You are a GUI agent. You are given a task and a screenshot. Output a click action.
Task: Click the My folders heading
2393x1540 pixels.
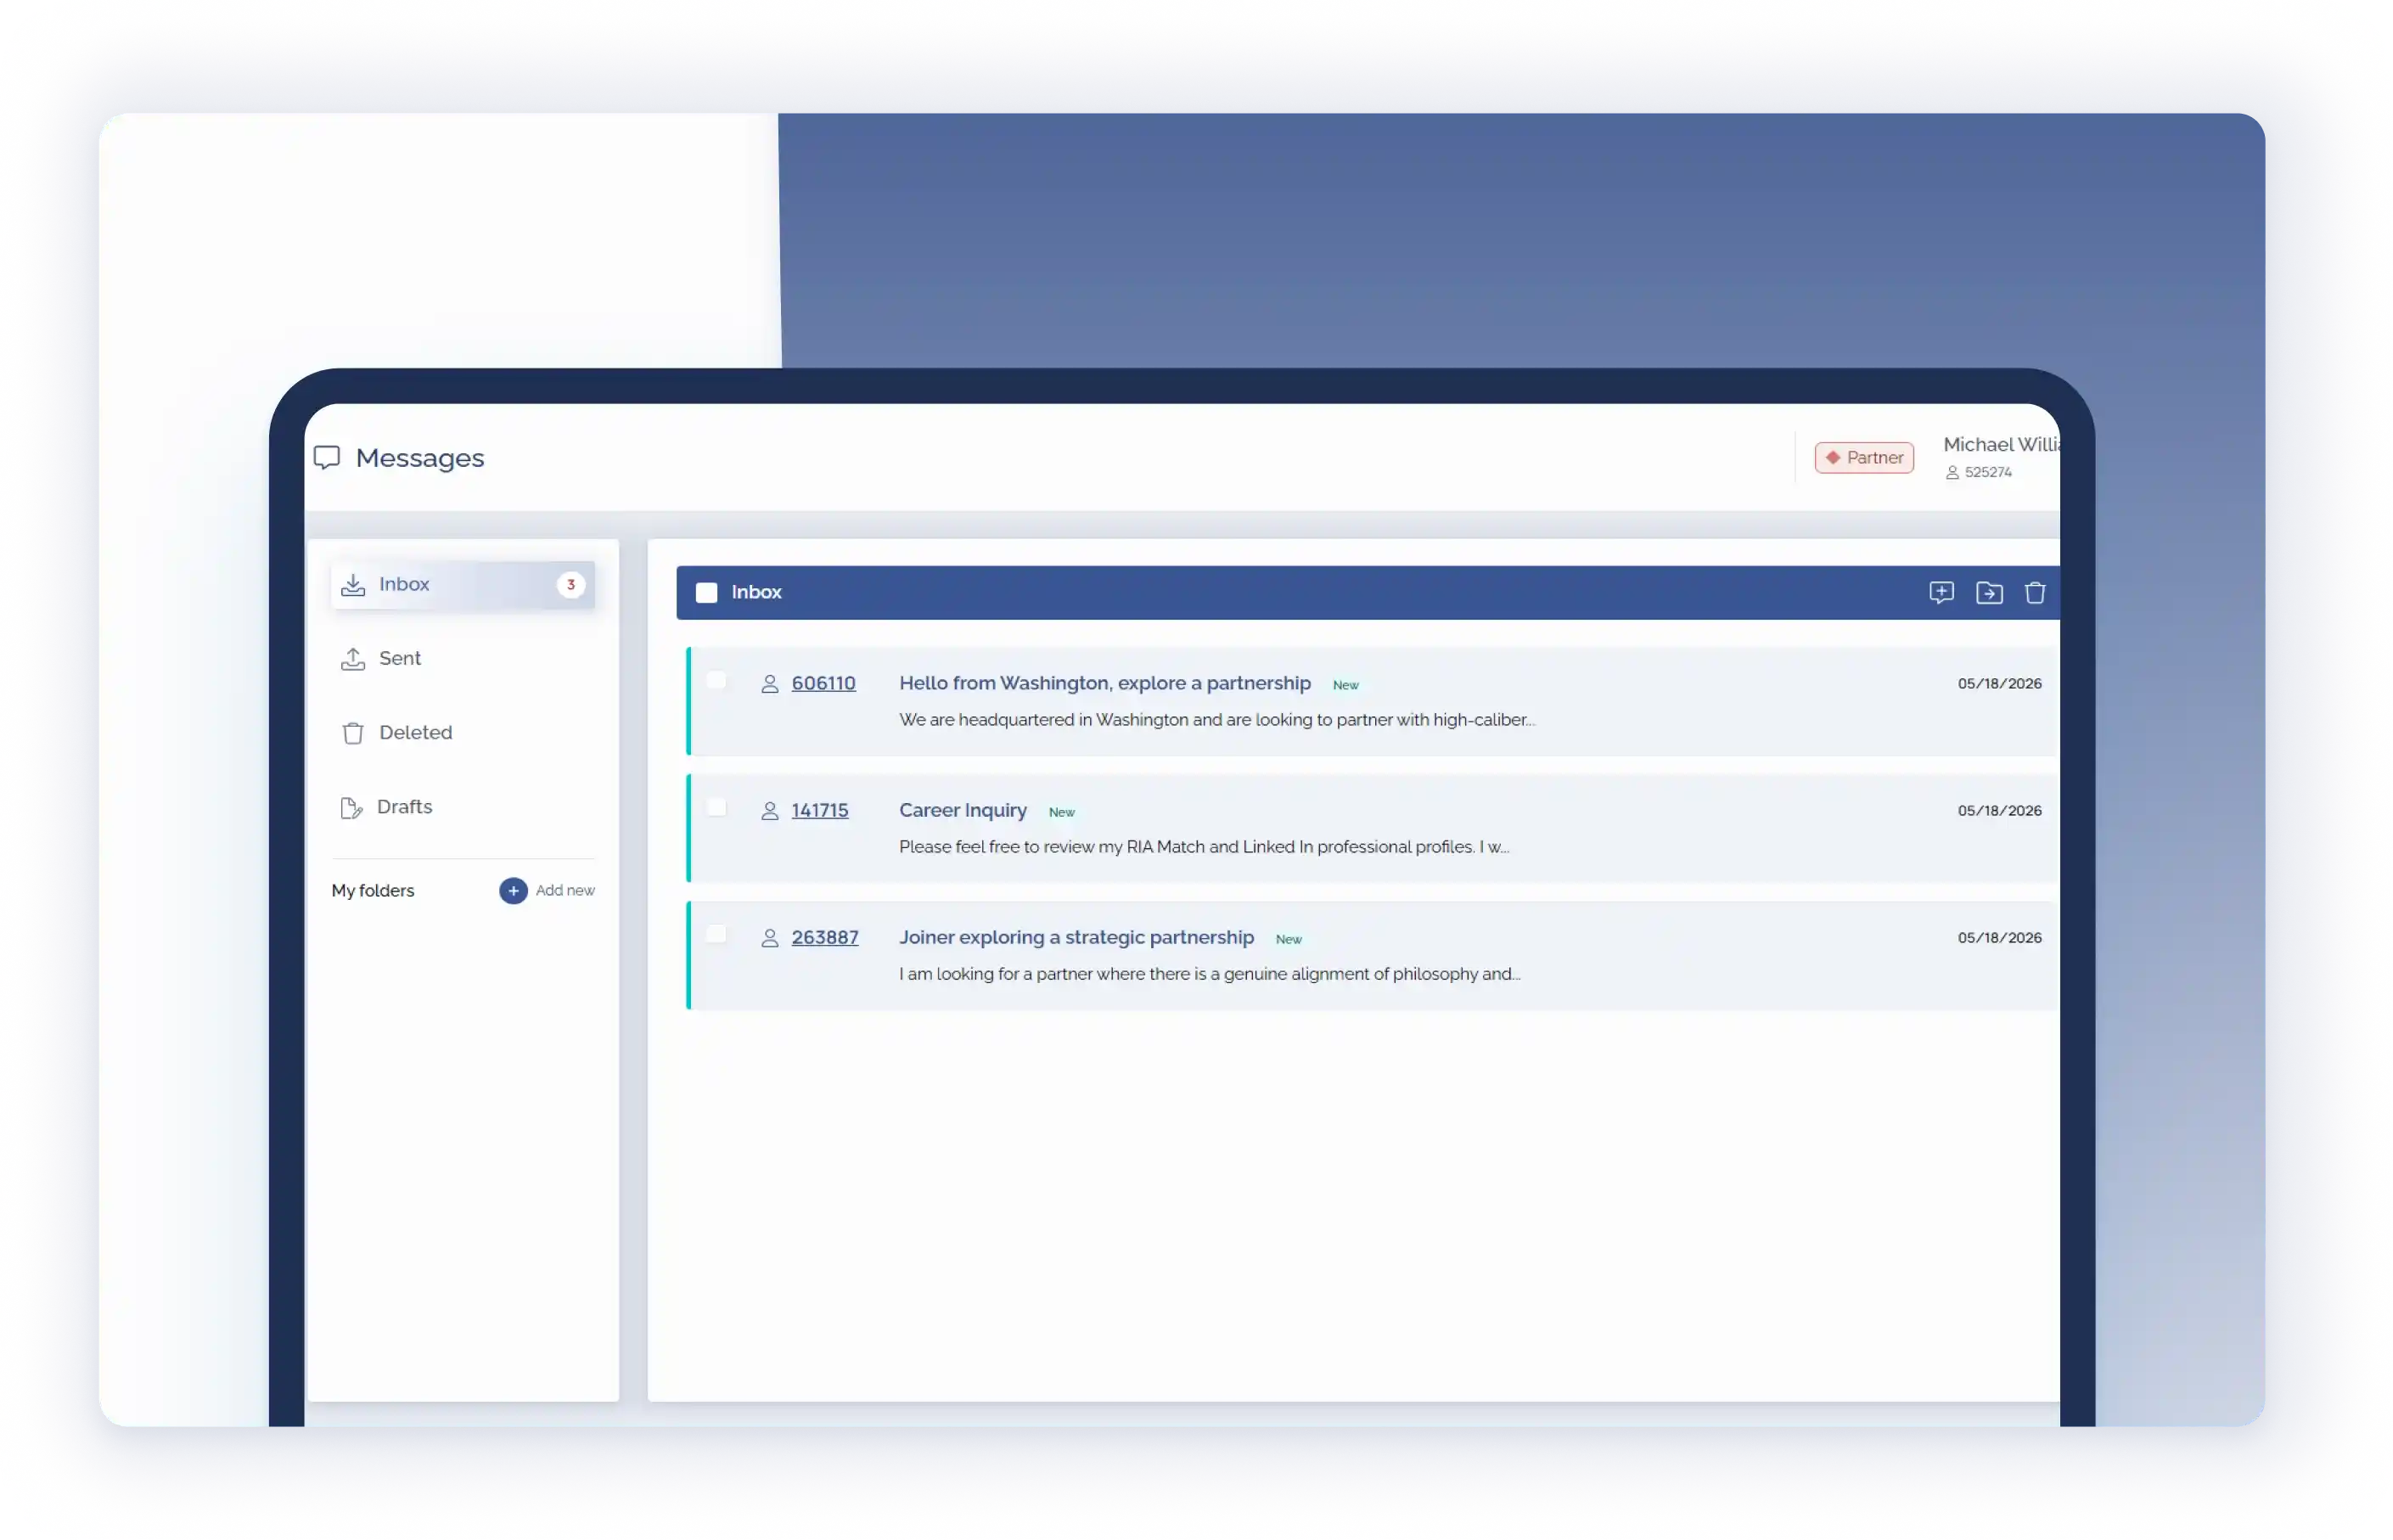point(373,891)
